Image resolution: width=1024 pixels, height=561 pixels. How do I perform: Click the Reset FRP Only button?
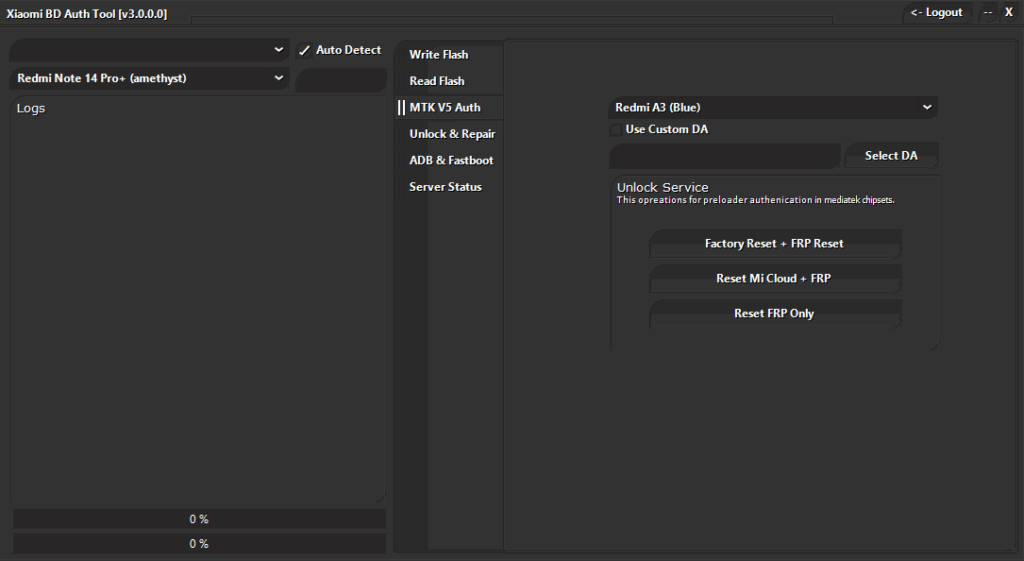point(774,314)
